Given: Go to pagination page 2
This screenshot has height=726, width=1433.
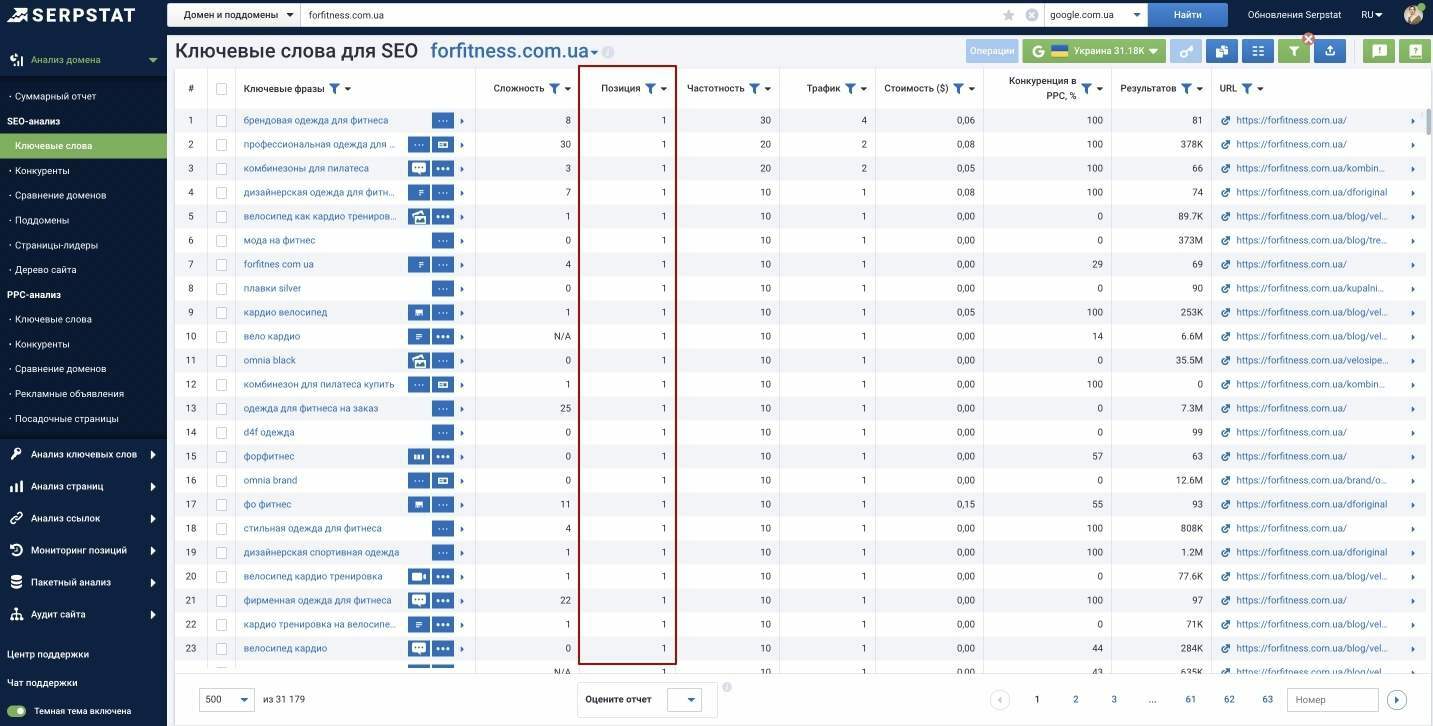Looking at the screenshot, I should point(1076,699).
